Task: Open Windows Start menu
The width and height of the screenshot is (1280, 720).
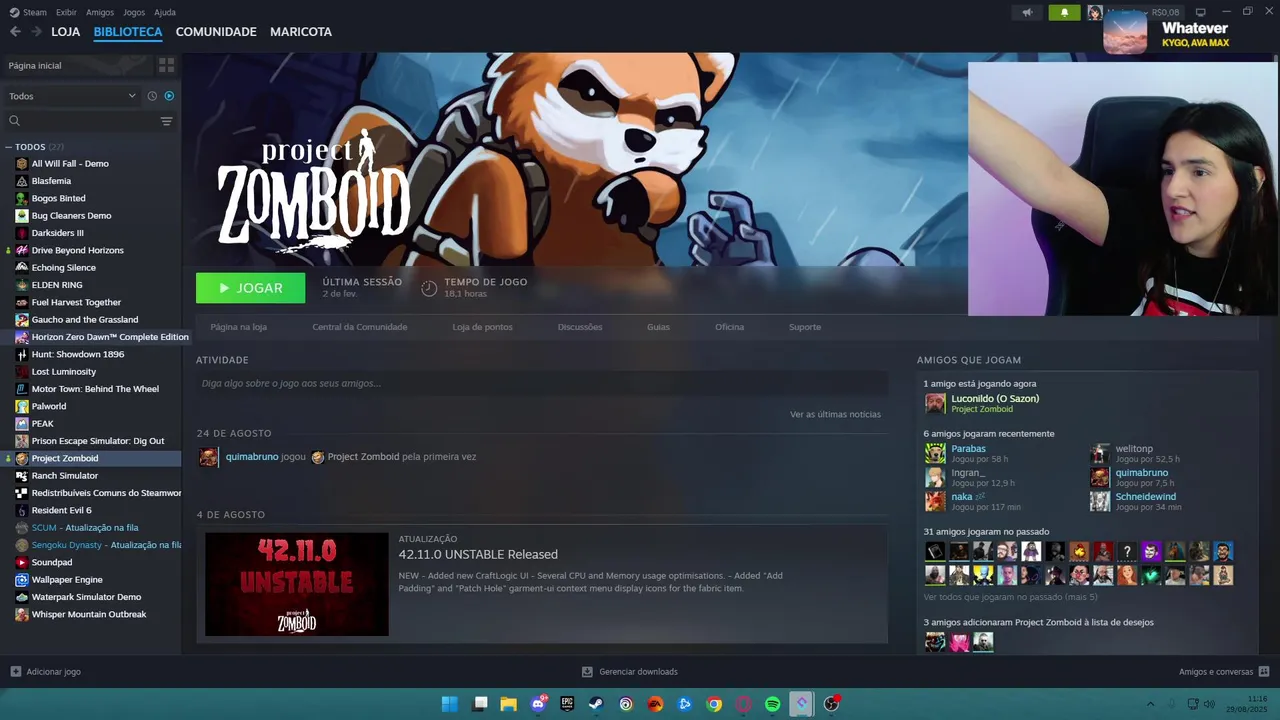Action: 450,704
